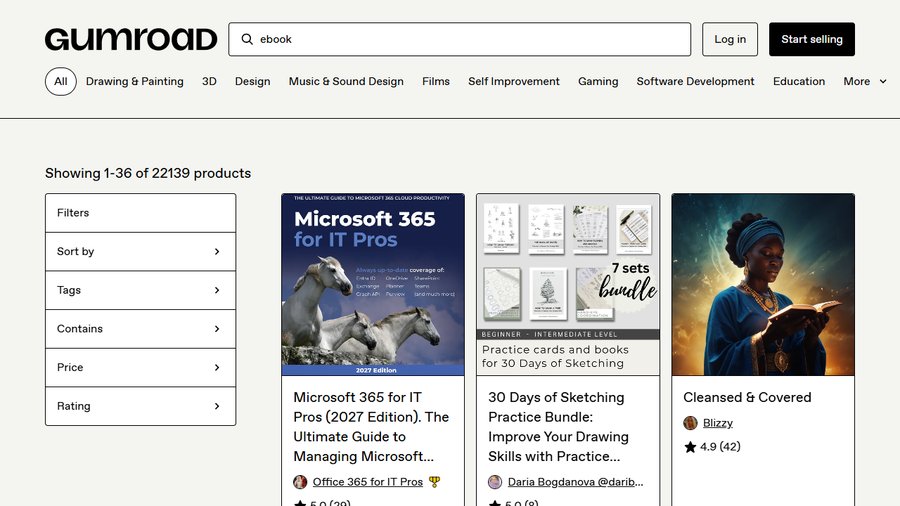Viewport: 900px width, 506px height.
Task: Click the Daria Bogdanova seller avatar
Action: coord(495,482)
